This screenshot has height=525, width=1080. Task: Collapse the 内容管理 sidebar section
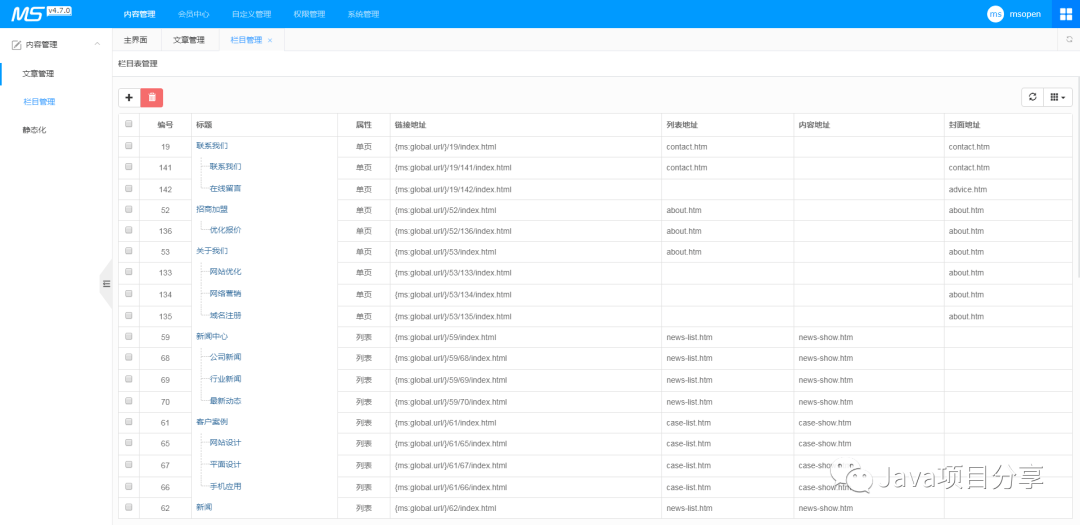(x=97, y=44)
